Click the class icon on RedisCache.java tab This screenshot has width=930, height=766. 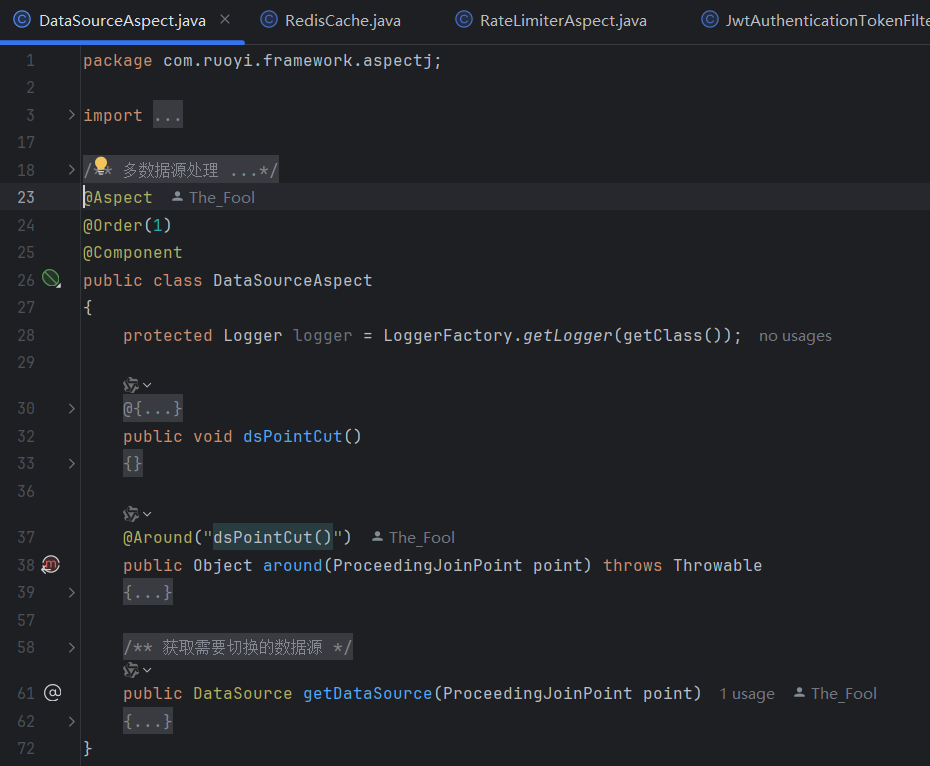[x=269, y=20]
